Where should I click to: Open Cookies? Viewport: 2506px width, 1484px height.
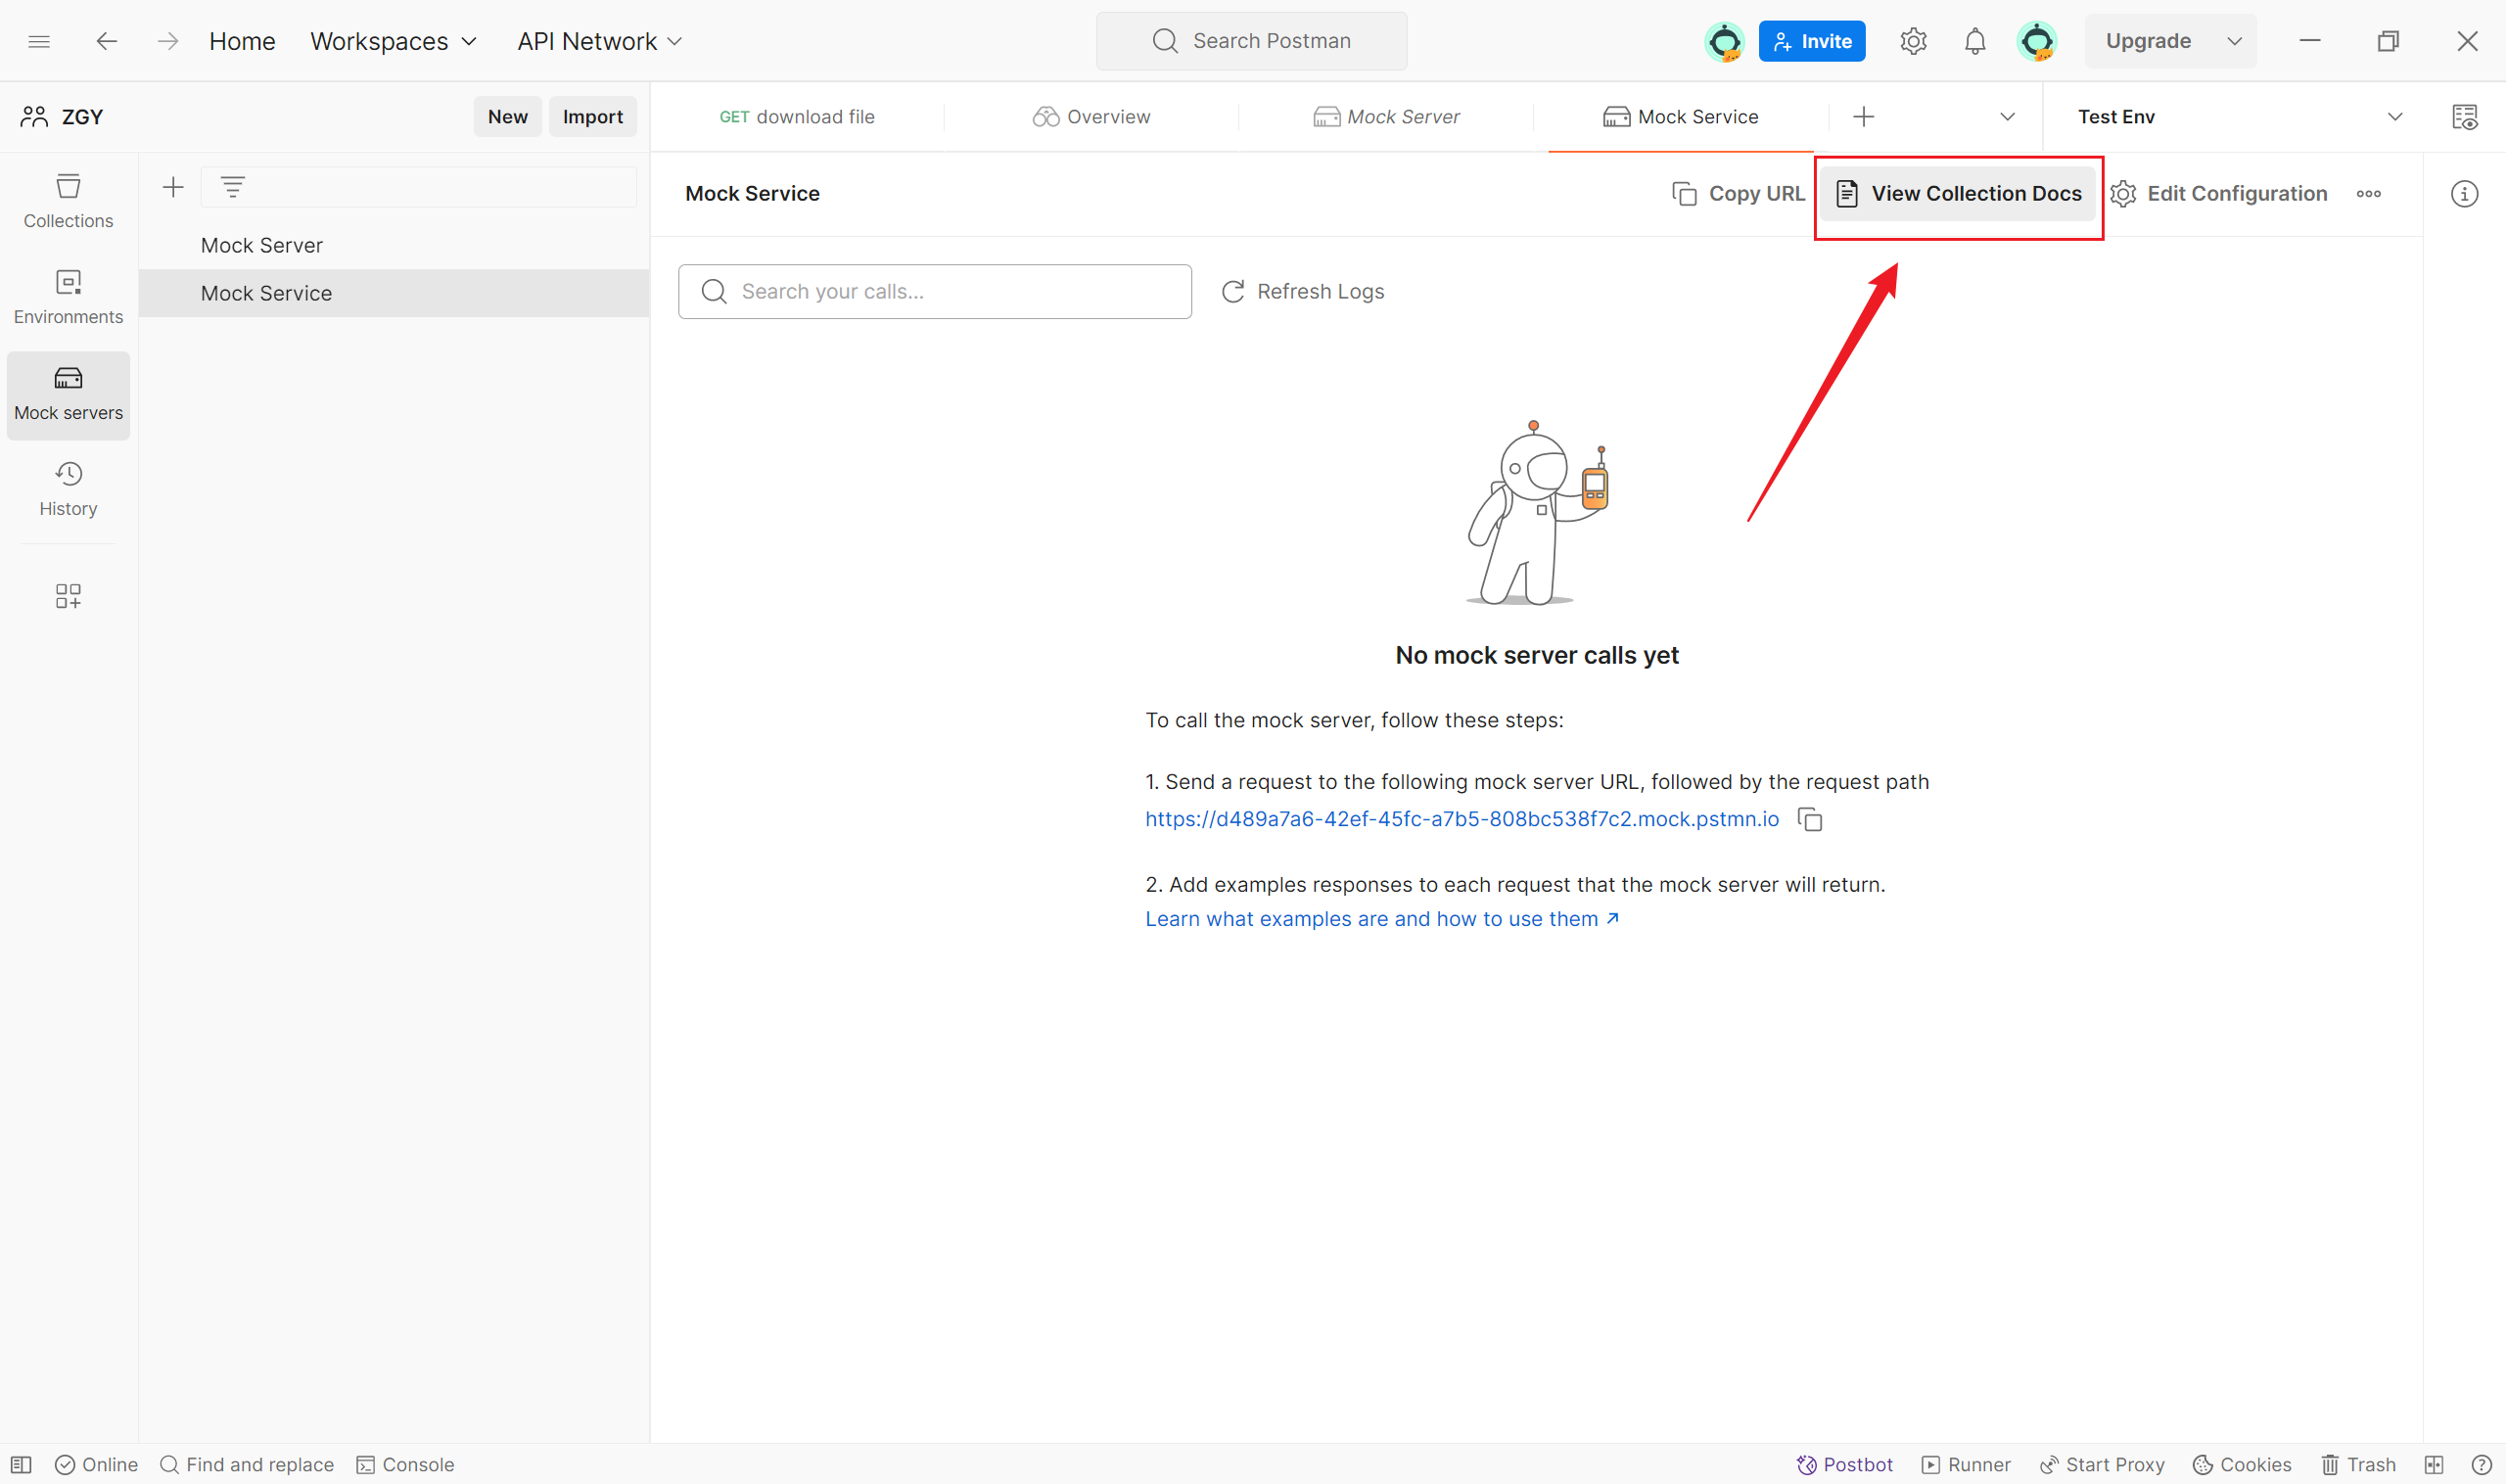click(2241, 1464)
